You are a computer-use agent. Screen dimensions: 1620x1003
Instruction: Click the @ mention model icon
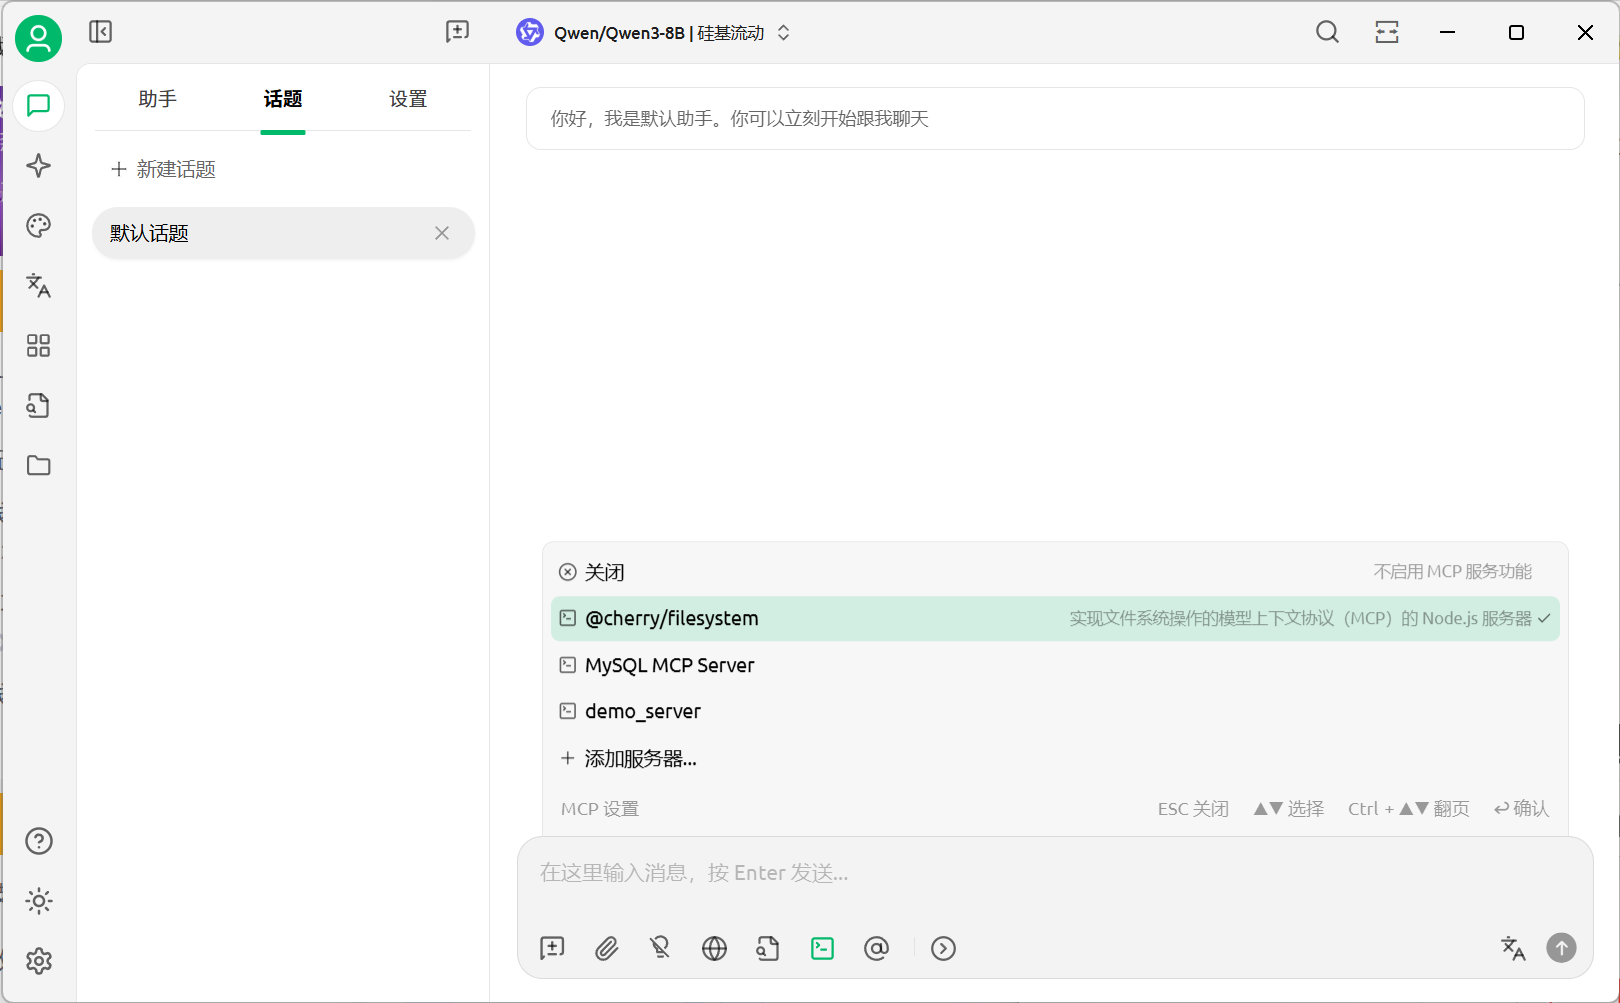(876, 948)
